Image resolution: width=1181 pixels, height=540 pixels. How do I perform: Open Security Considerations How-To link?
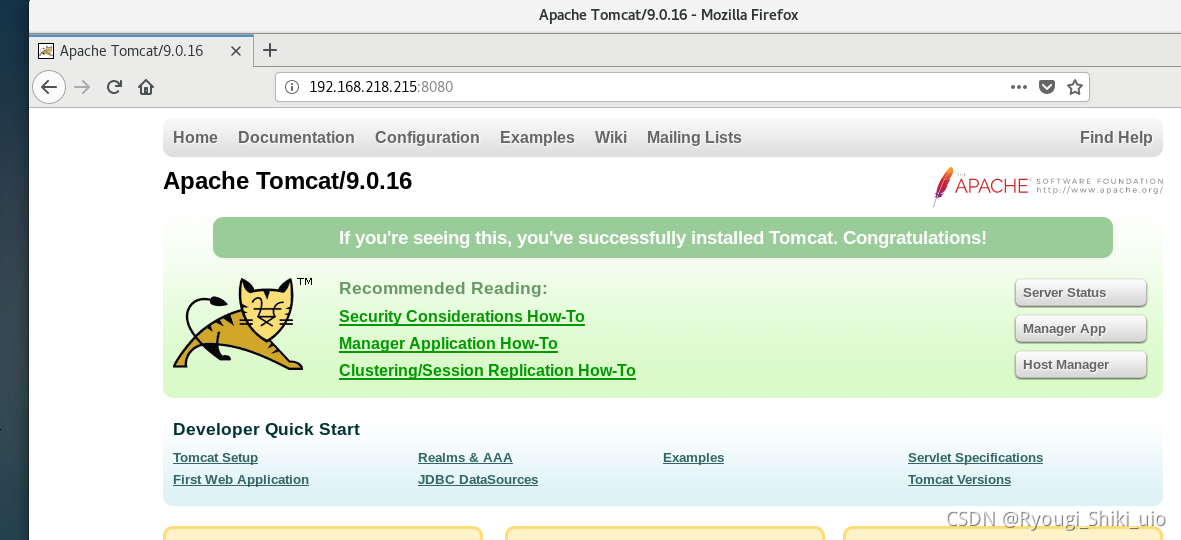tap(462, 316)
